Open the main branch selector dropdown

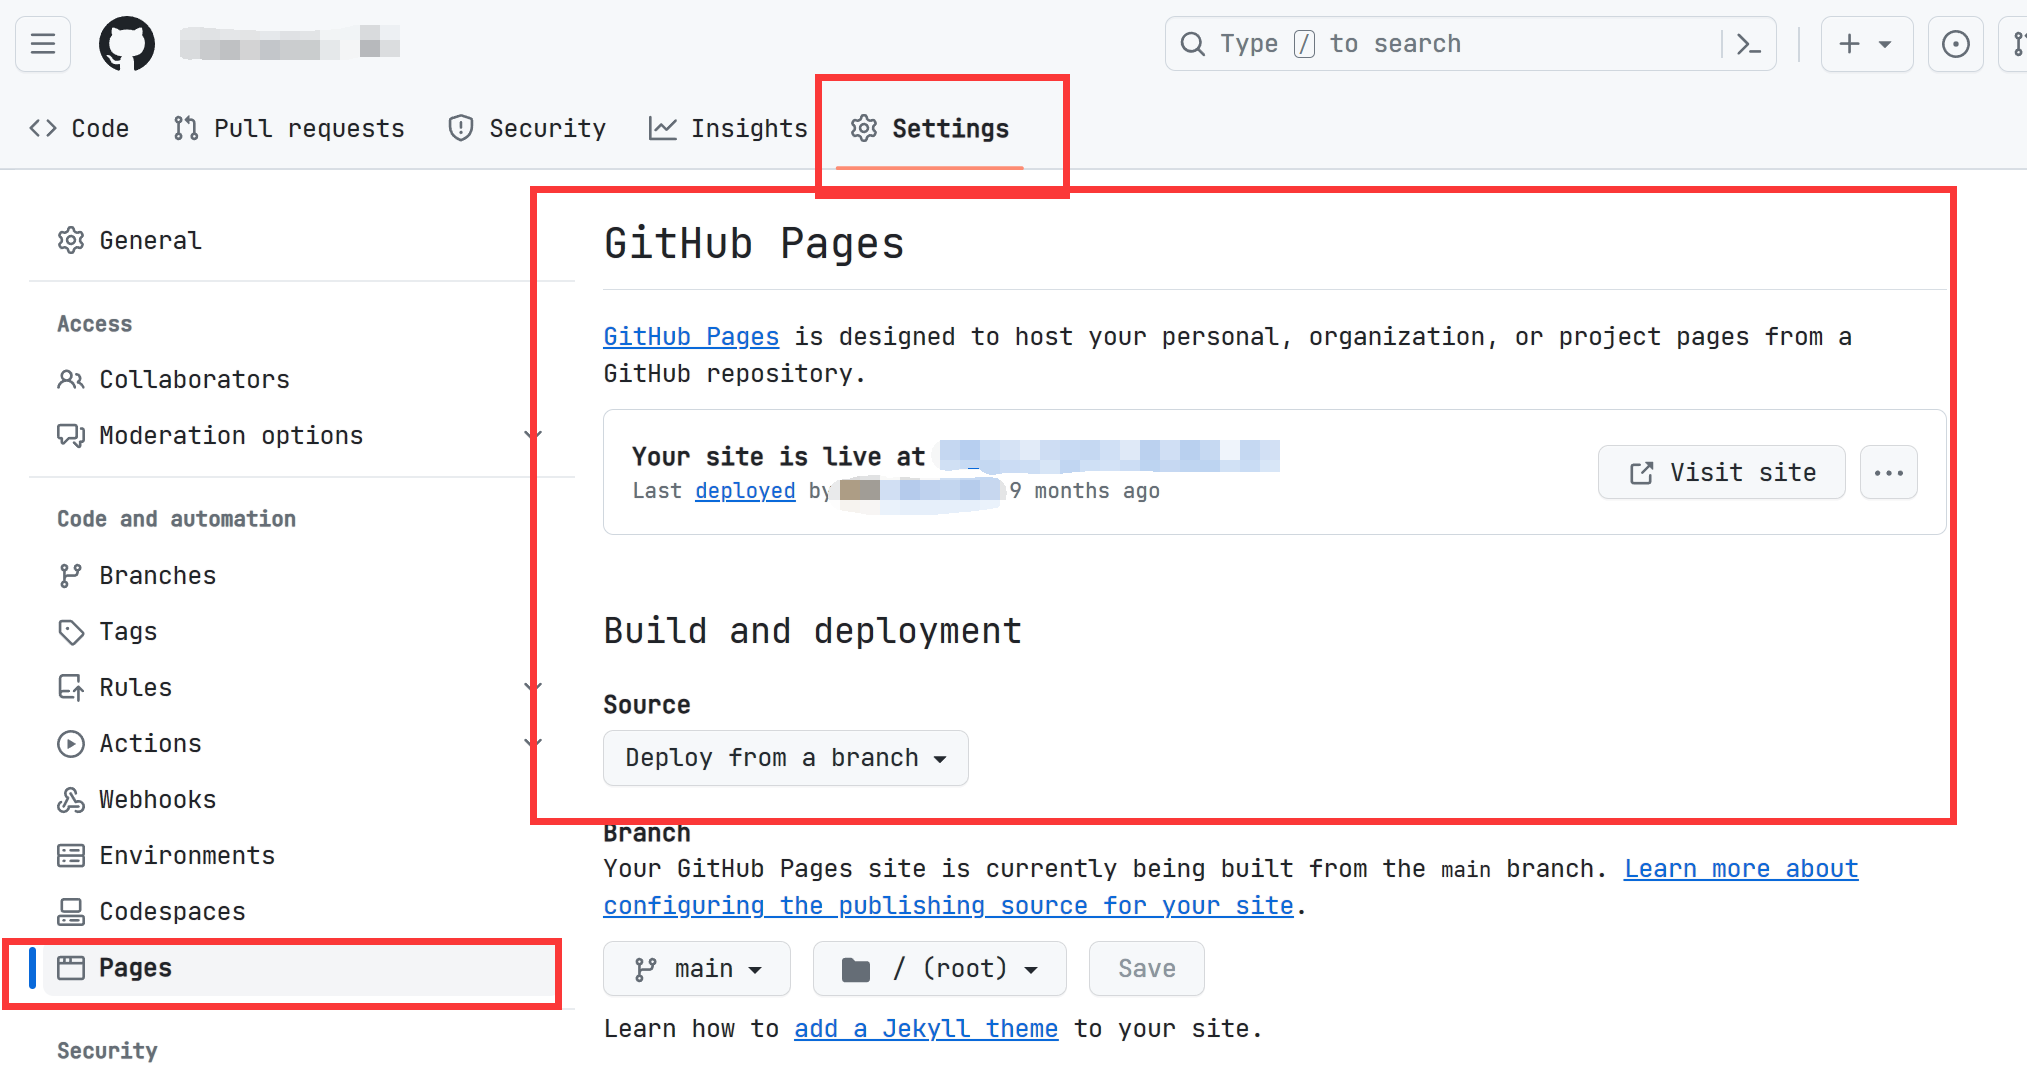[697, 969]
